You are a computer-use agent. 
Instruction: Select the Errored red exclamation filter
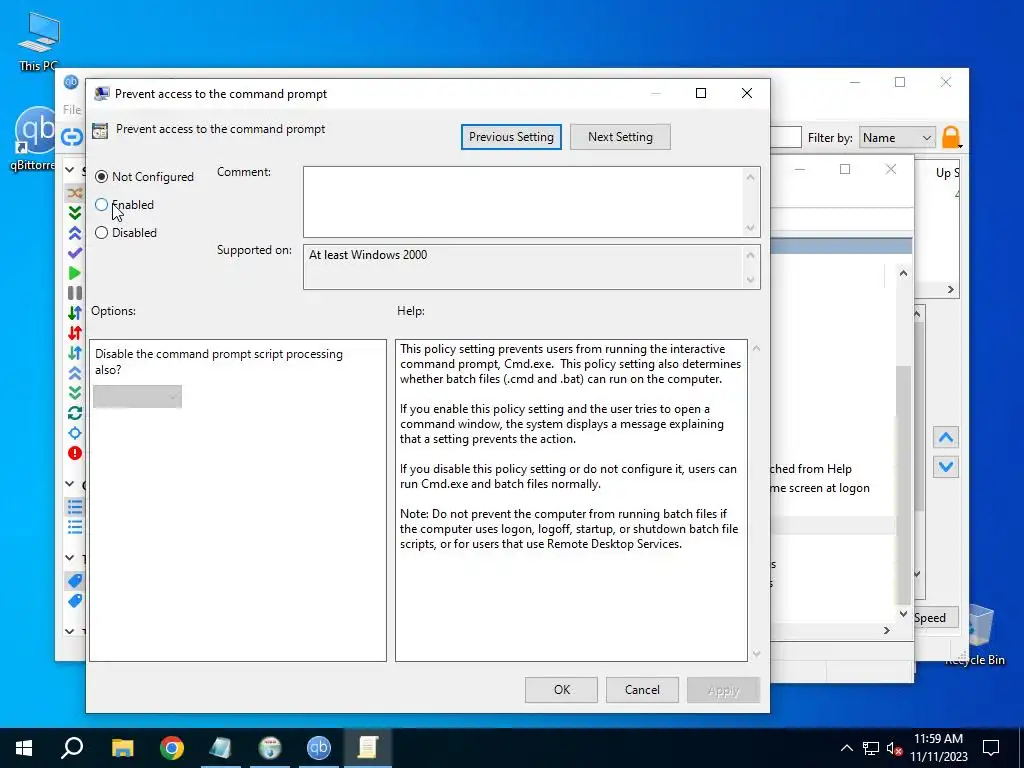coord(75,453)
